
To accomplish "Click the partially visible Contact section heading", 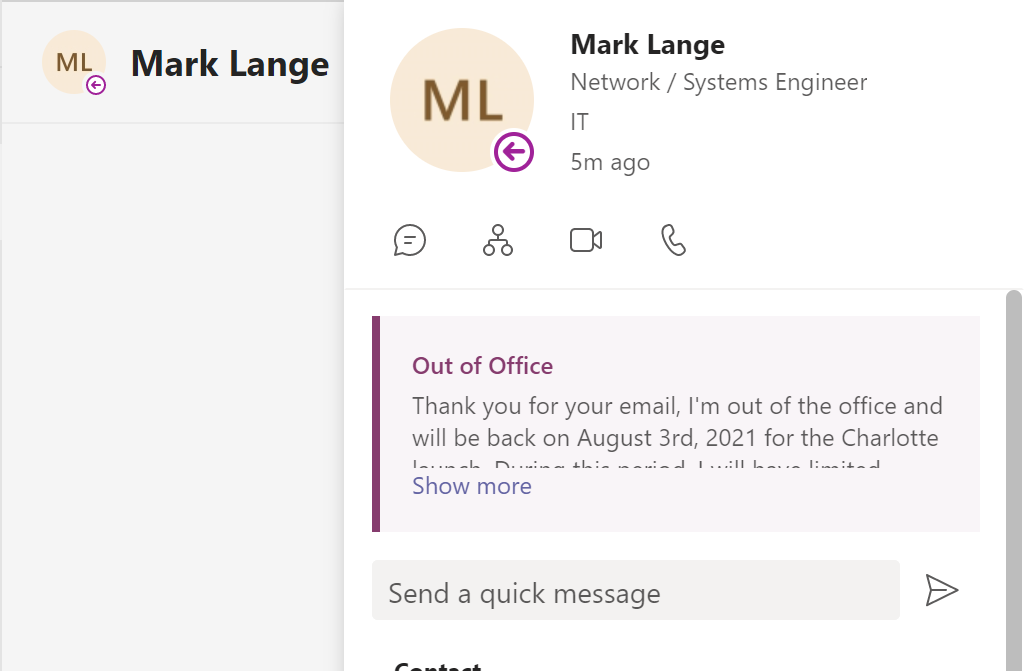I will coord(438,666).
